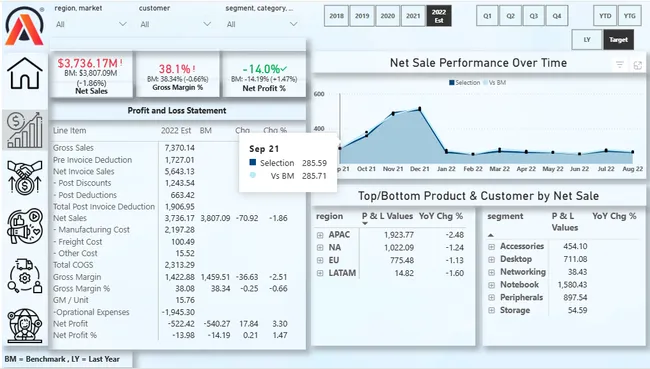The image size is (650, 369).
Task: Open the segment, category dropdown
Action: pyautogui.click(x=262, y=24)
